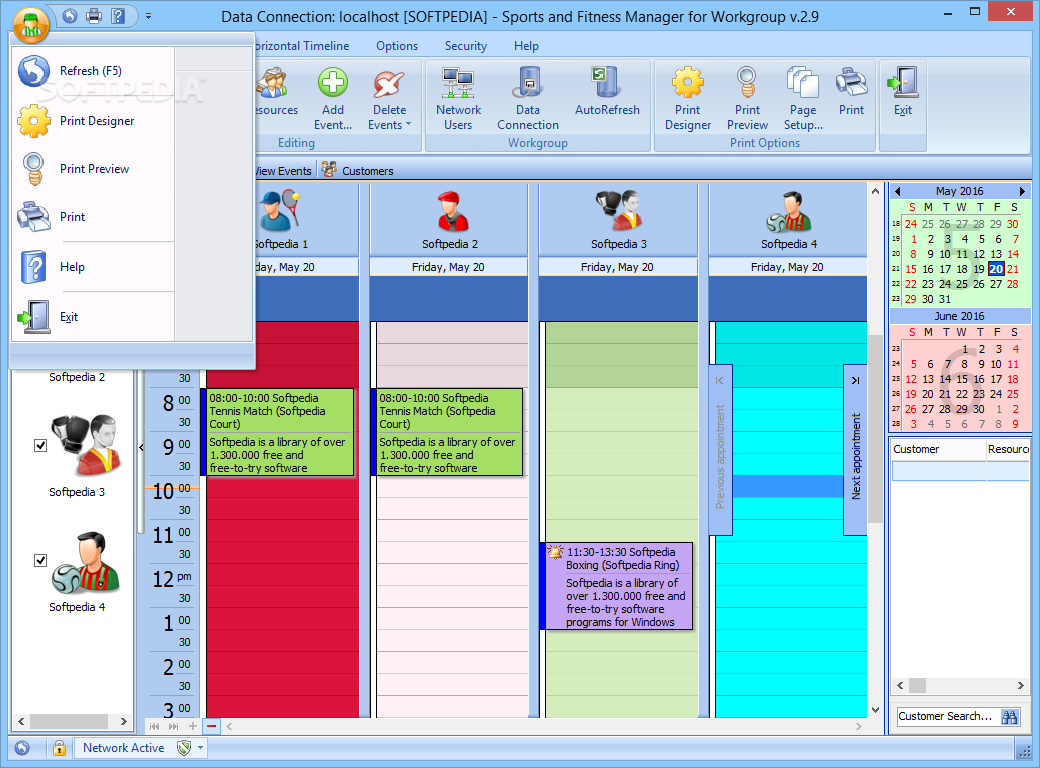Uncheck Softpedia 4 resource checkbox

pyautogui.click(x=40, y=560)
